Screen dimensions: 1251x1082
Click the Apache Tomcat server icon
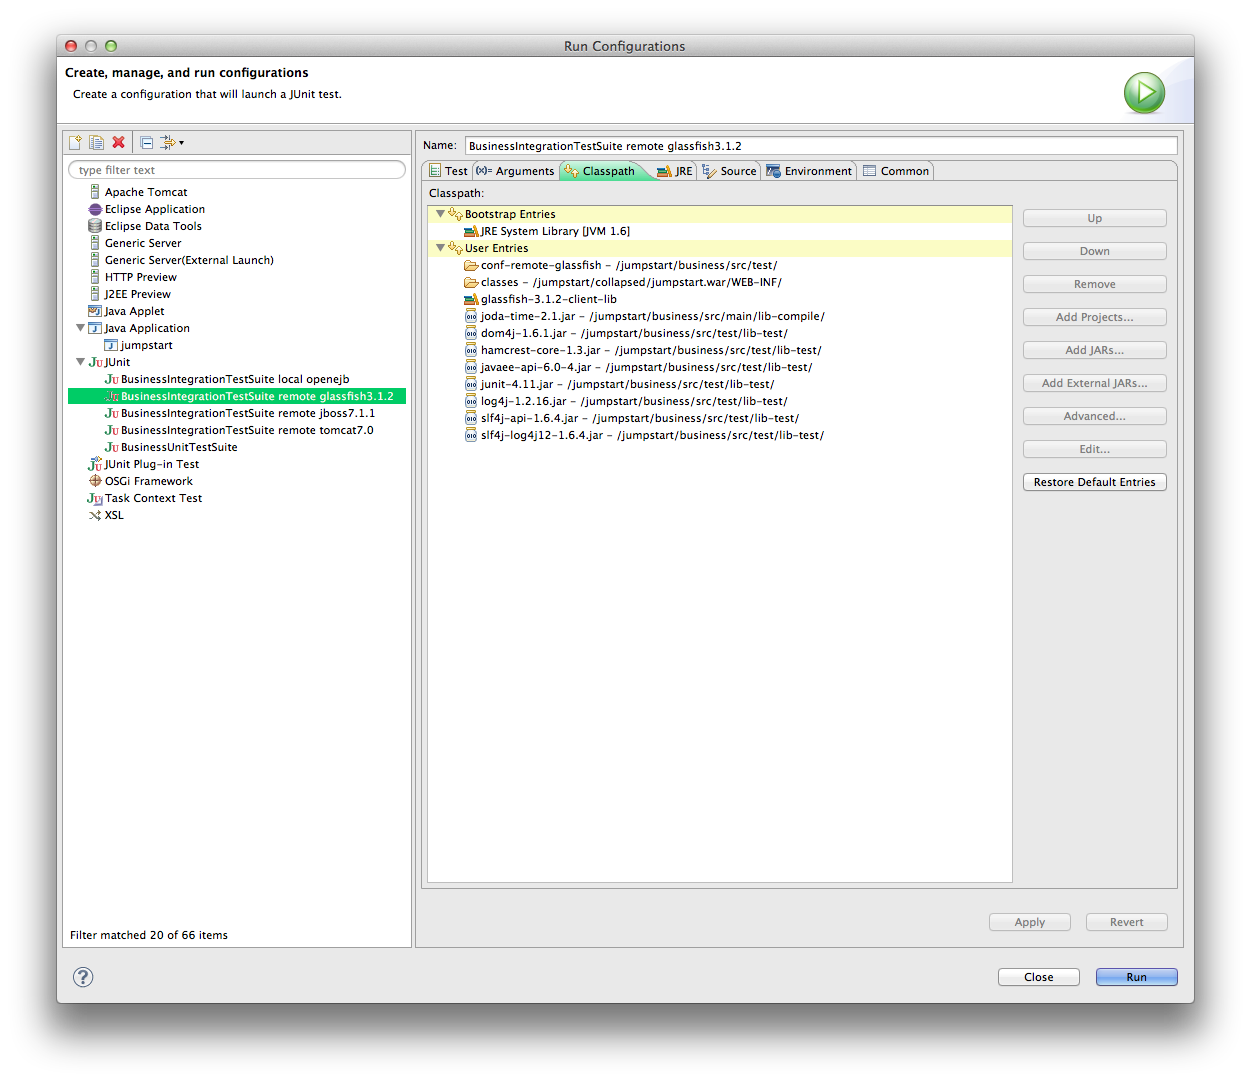coord(95,192)
